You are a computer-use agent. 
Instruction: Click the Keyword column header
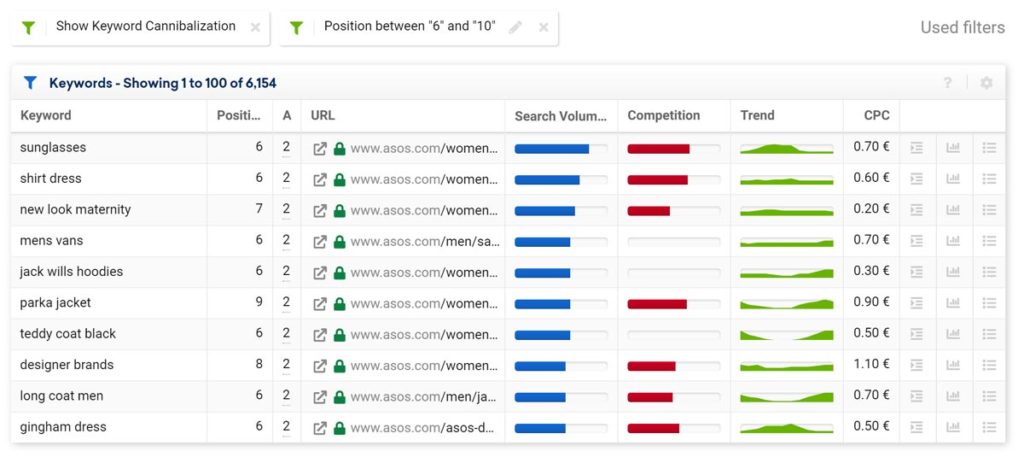point(46,116)
